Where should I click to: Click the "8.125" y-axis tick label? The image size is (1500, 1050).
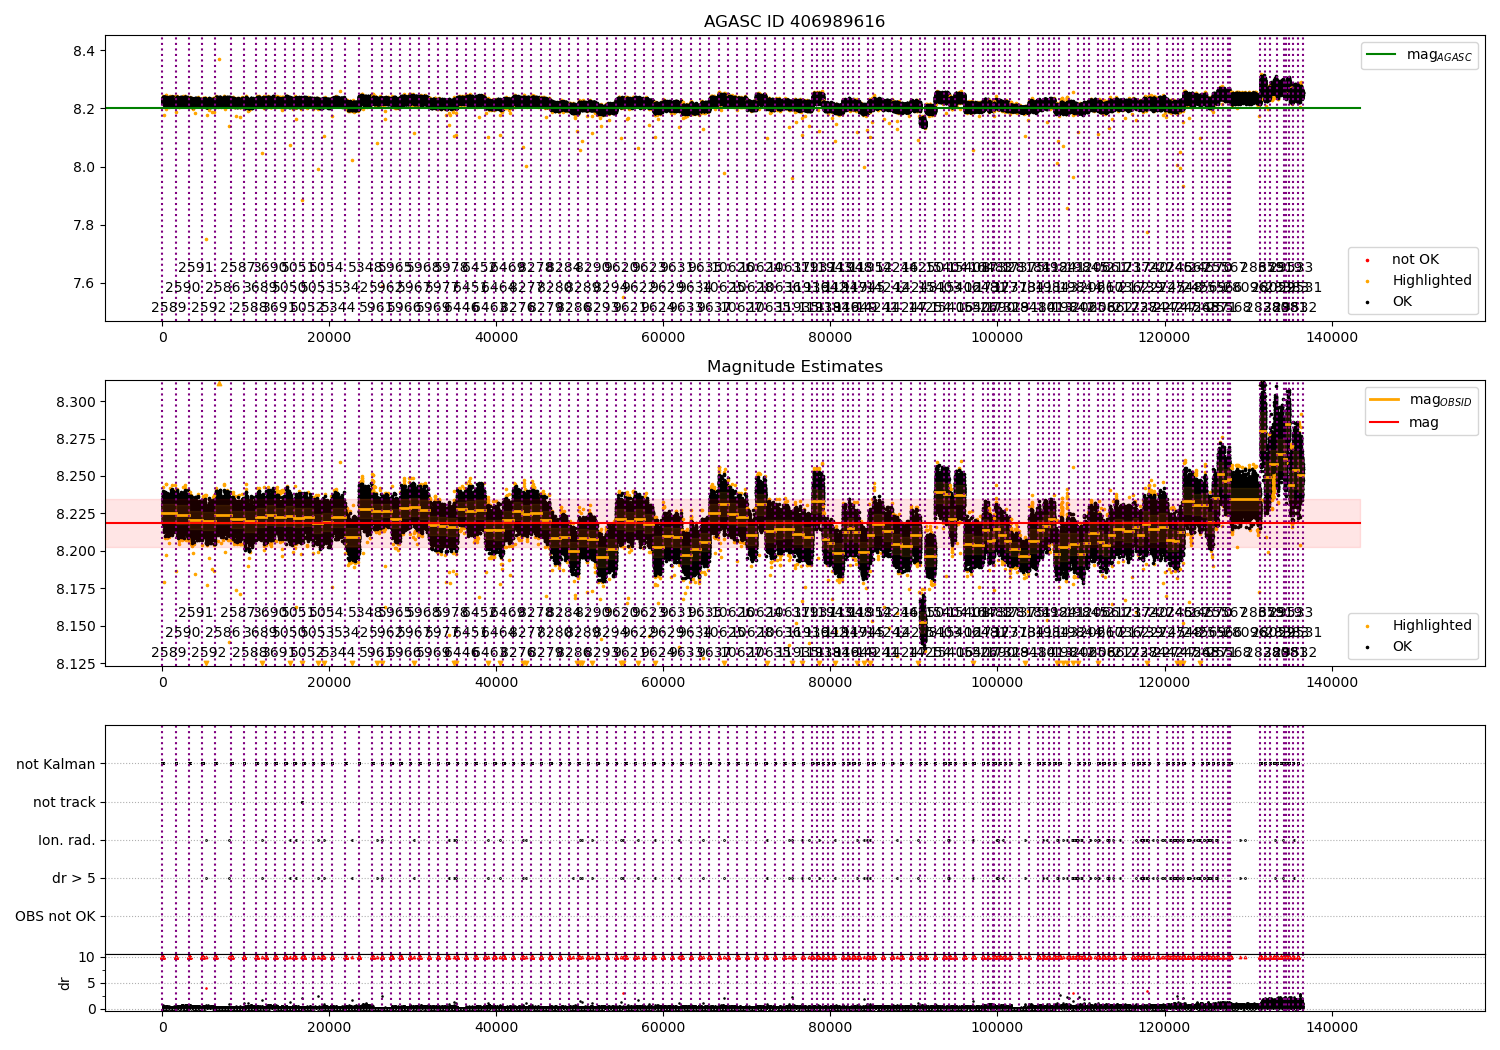(75, 664)
